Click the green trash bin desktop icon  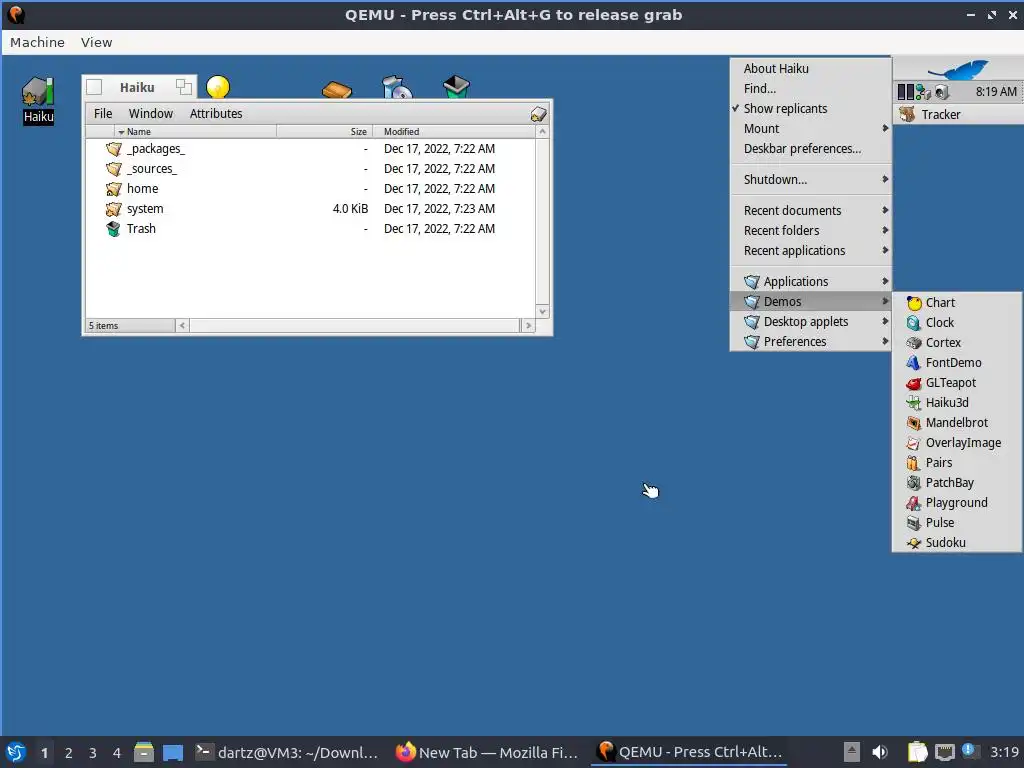456,87
